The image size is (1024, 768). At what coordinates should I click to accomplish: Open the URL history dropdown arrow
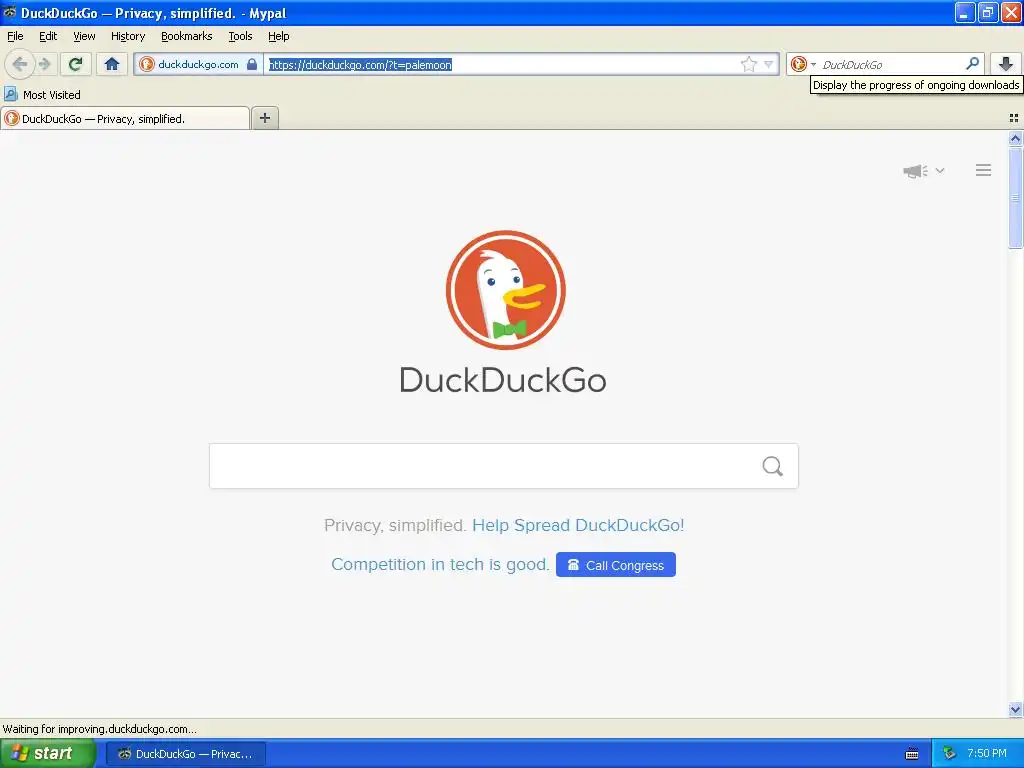click(x=769, y=64)
